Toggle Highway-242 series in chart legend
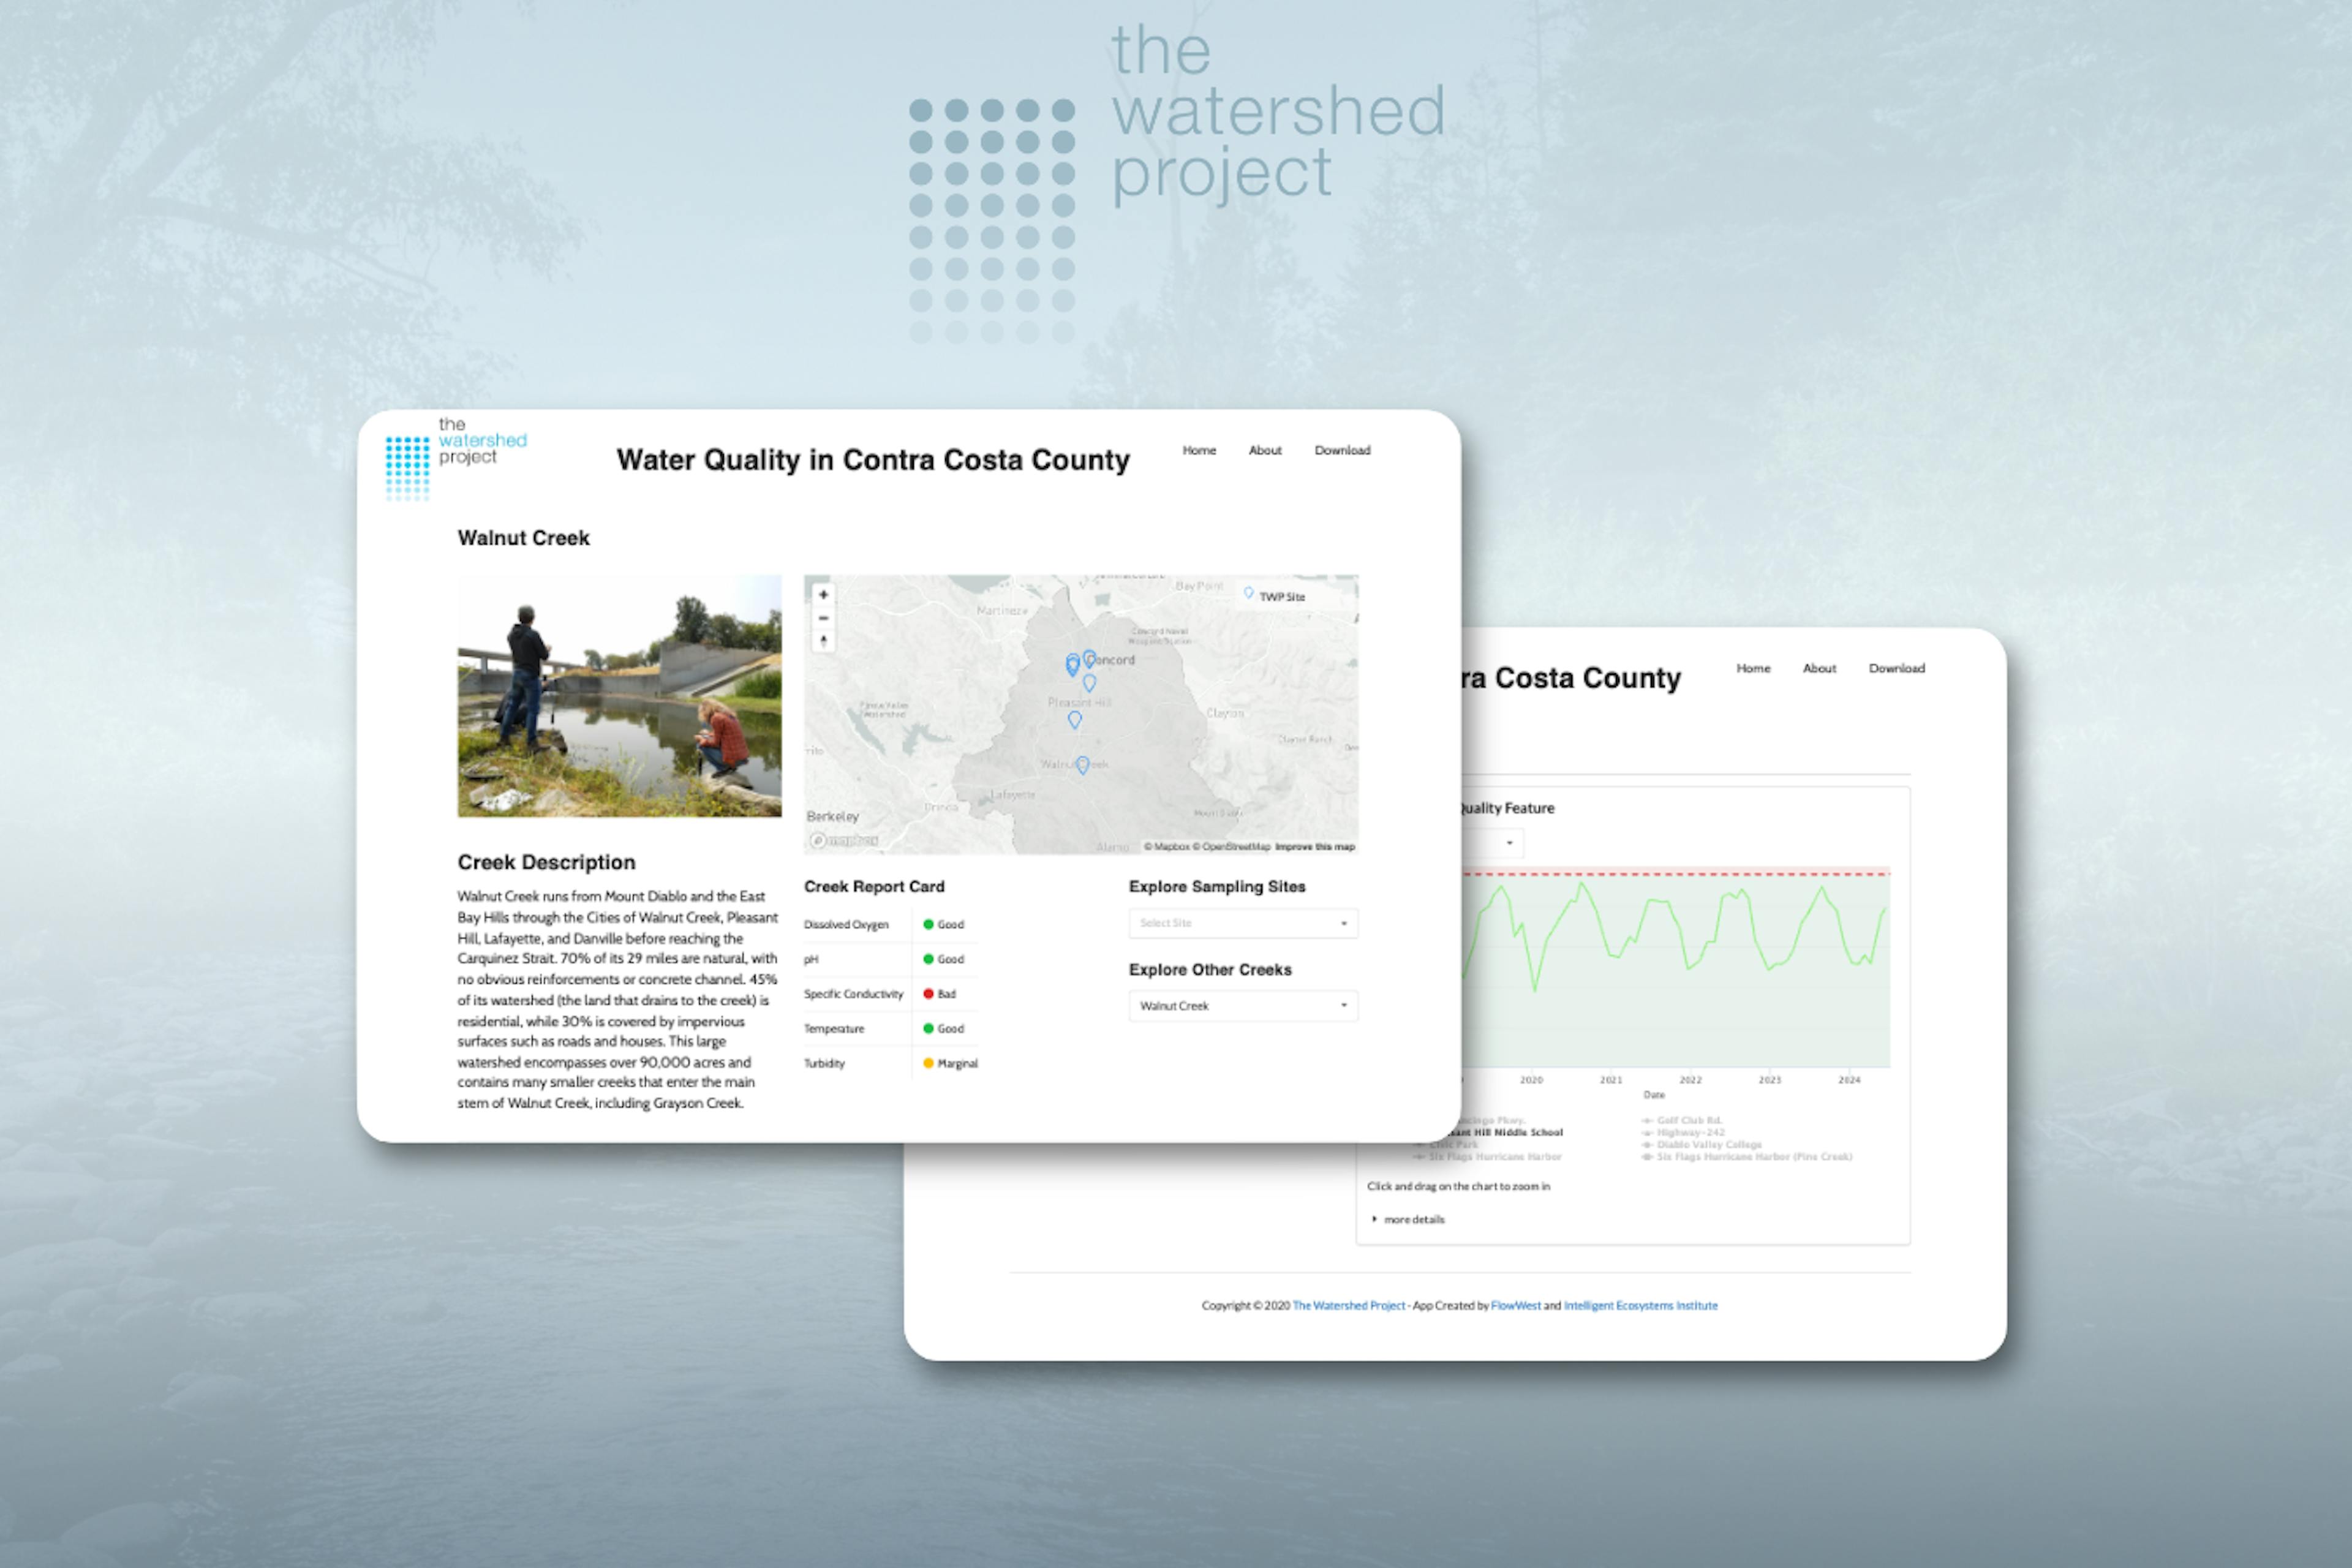 point(1690,1132)
